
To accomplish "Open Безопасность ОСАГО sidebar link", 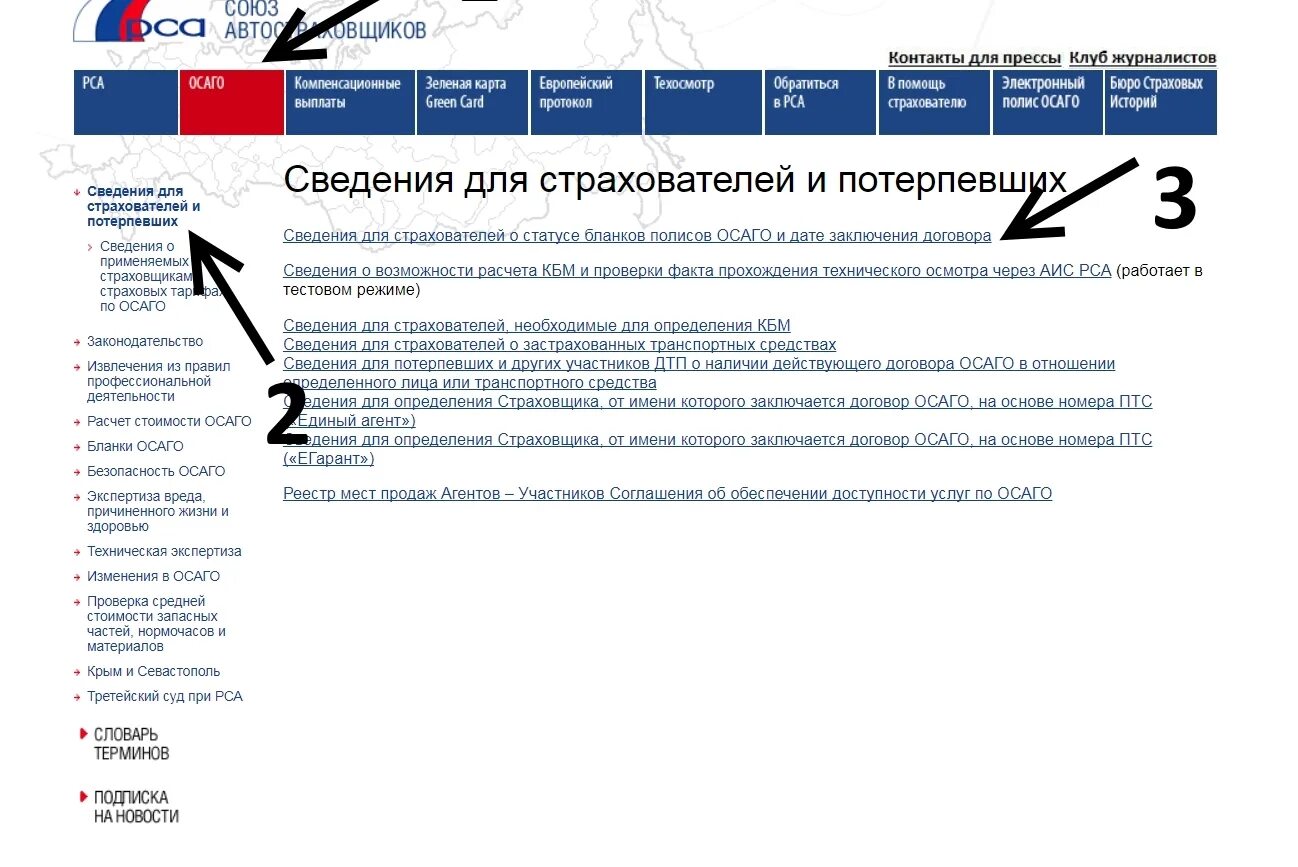I will pos(156,472).
